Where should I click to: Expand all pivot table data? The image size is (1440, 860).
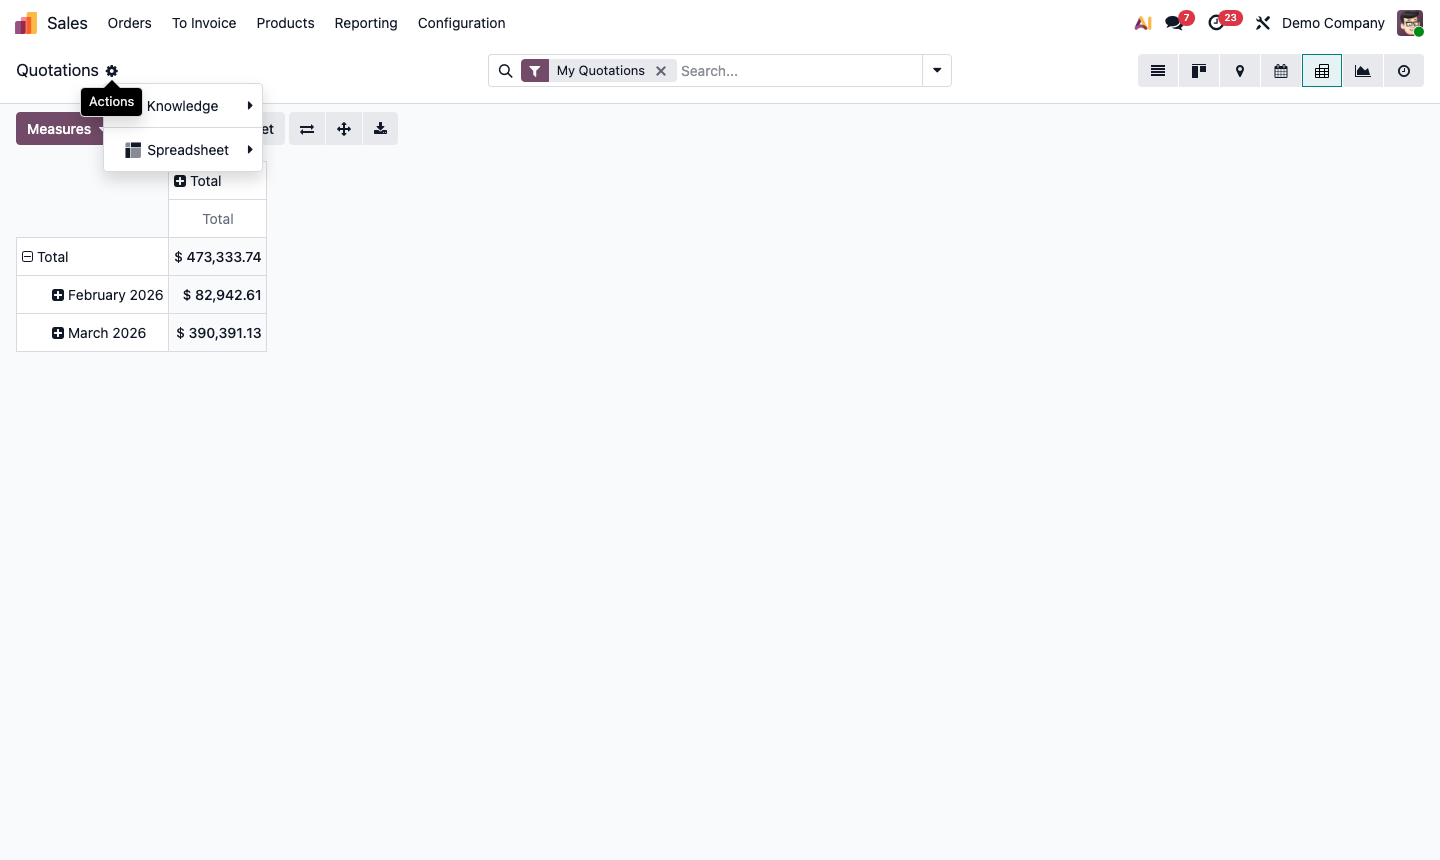[343, 128]
